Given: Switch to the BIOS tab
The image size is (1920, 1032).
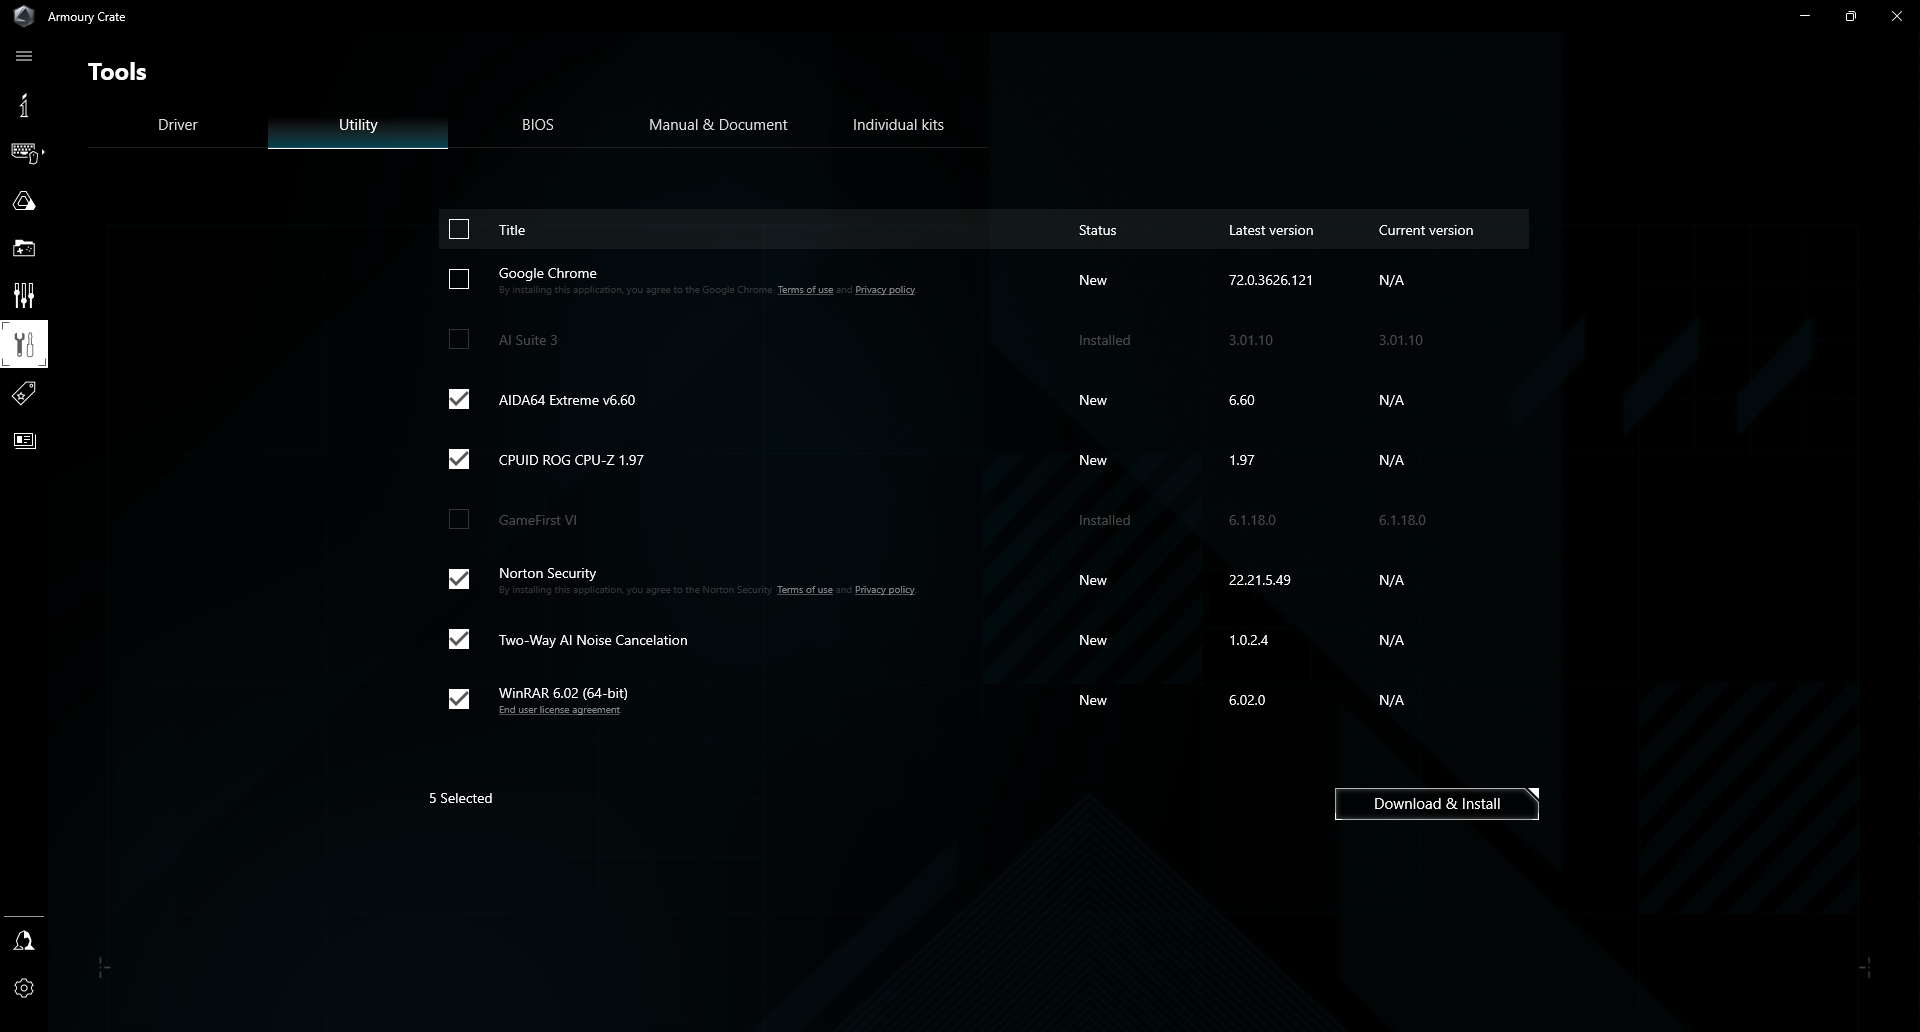Looking at the screenshot, I should click(x=538, y=124).
